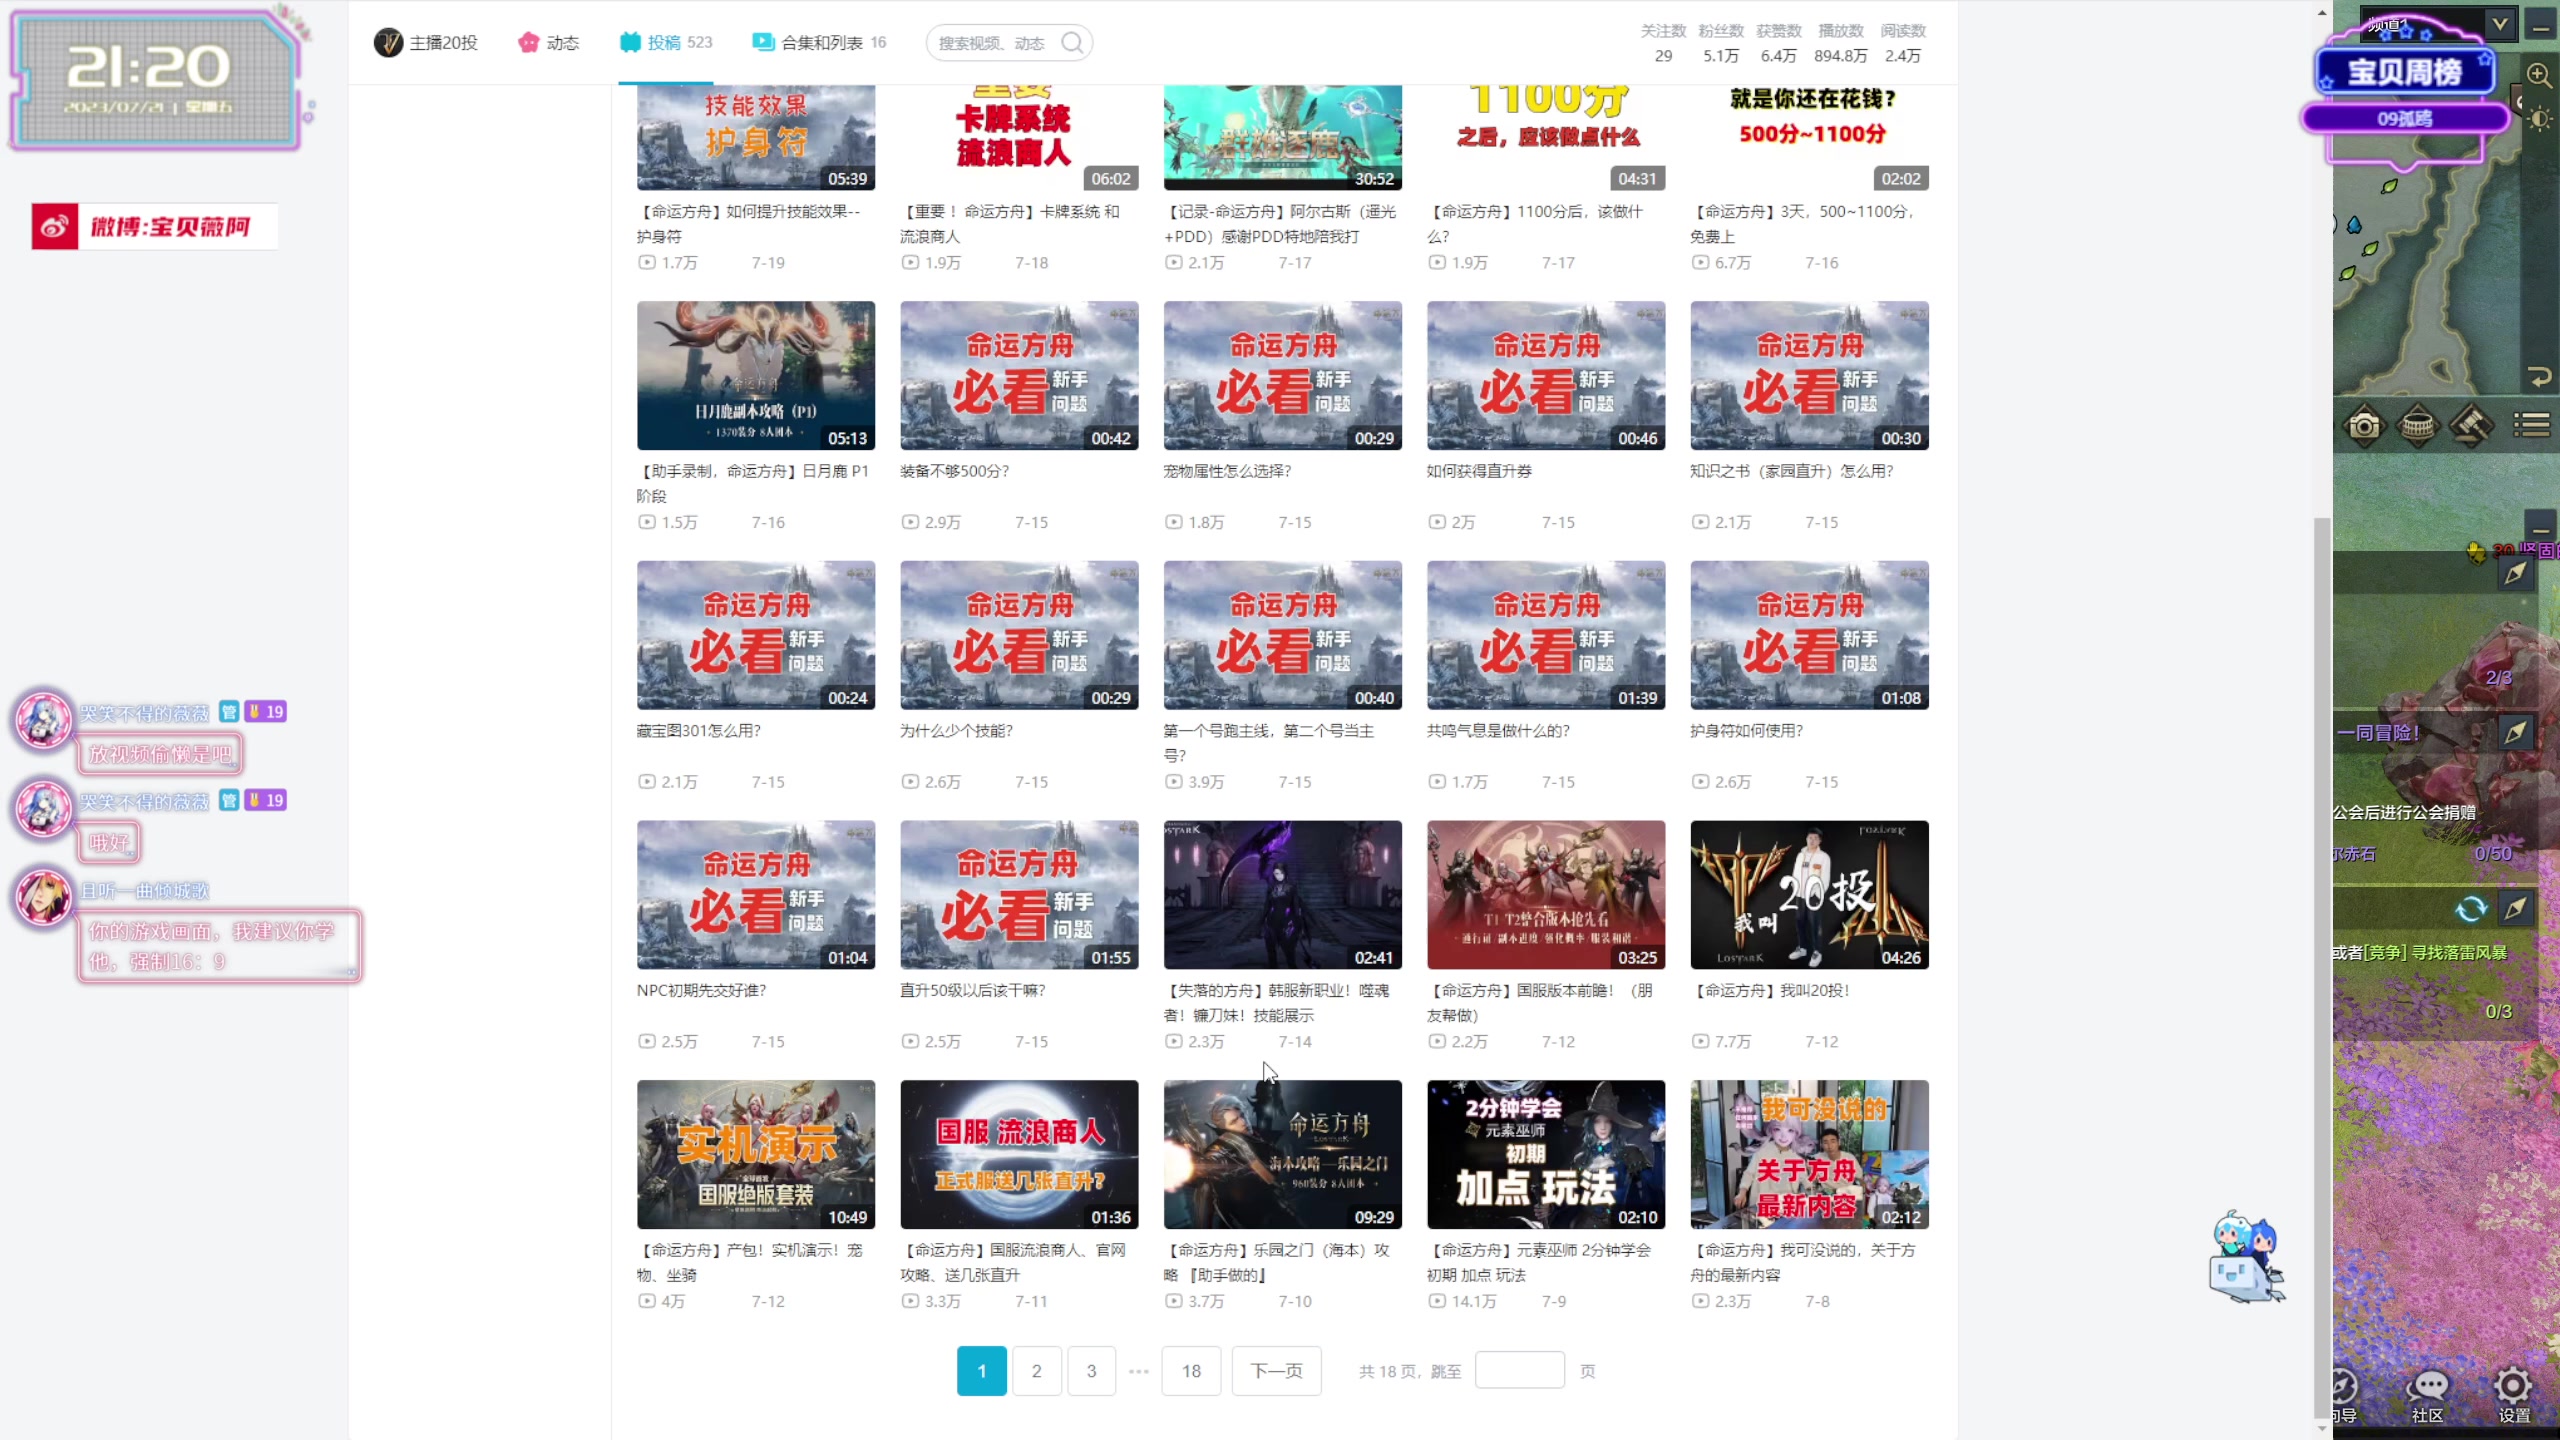Open the 设置 gear icon
This screenshot has width=2560, height=1440.
point(2513,1388)
